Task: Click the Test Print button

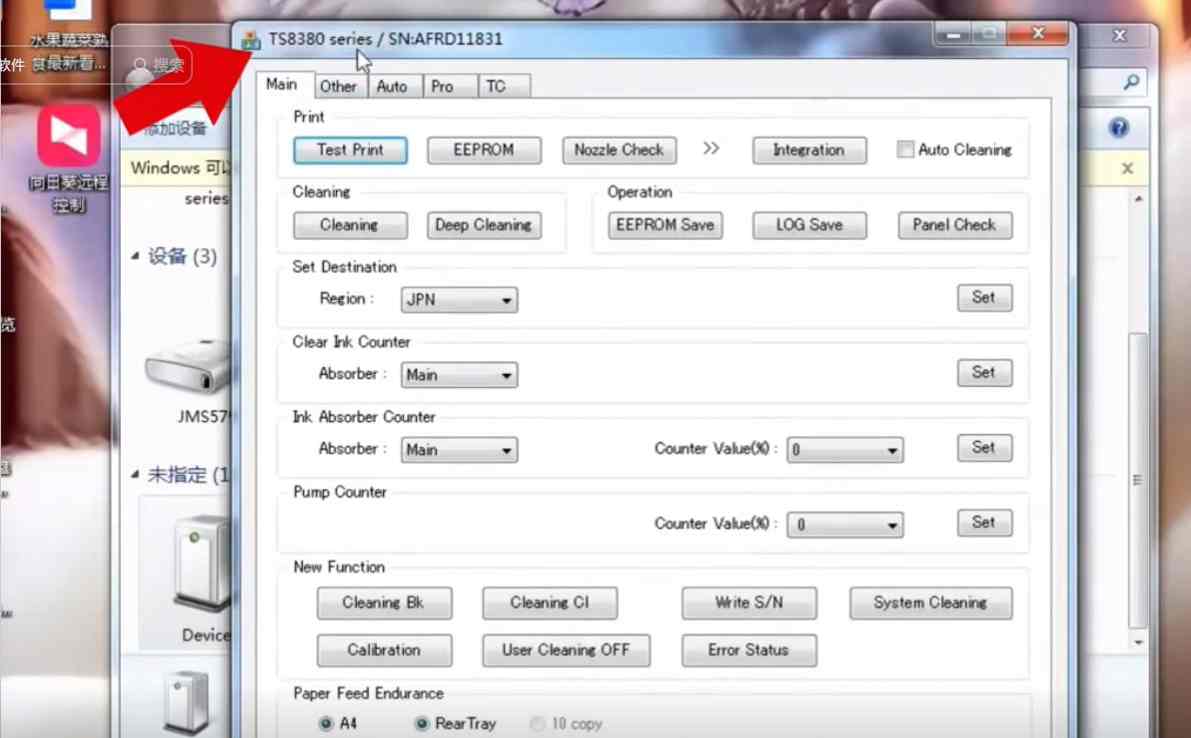Action: (350, 150)
